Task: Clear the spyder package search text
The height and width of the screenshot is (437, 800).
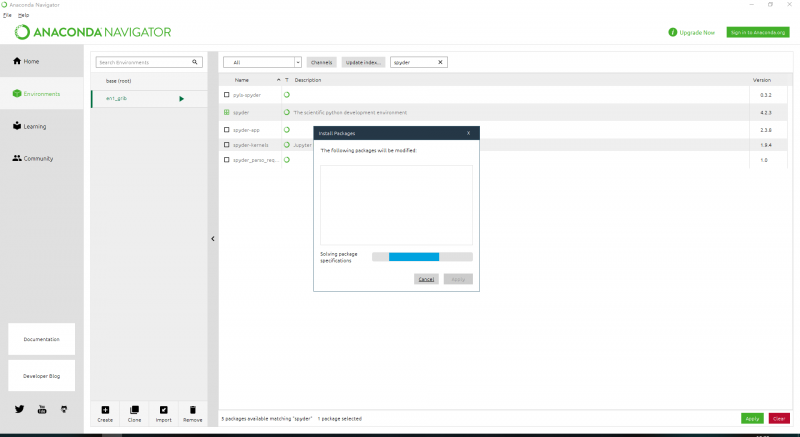Action: (441, 62)
